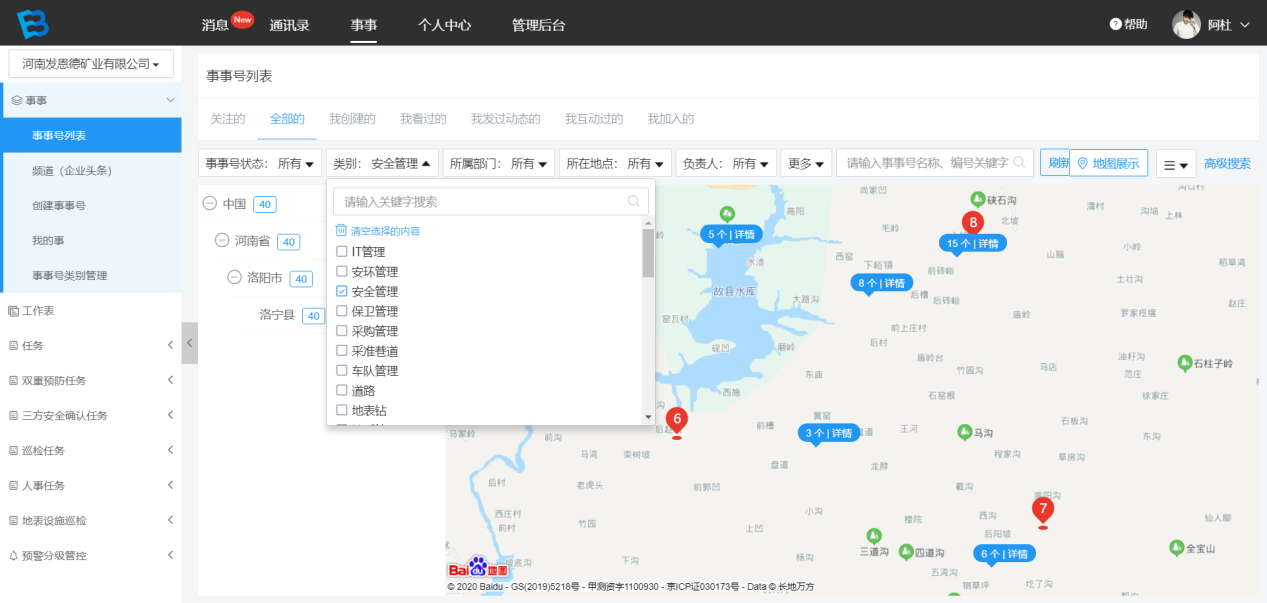Click the bell icon beside 预警分级管控

coord(13,556)
